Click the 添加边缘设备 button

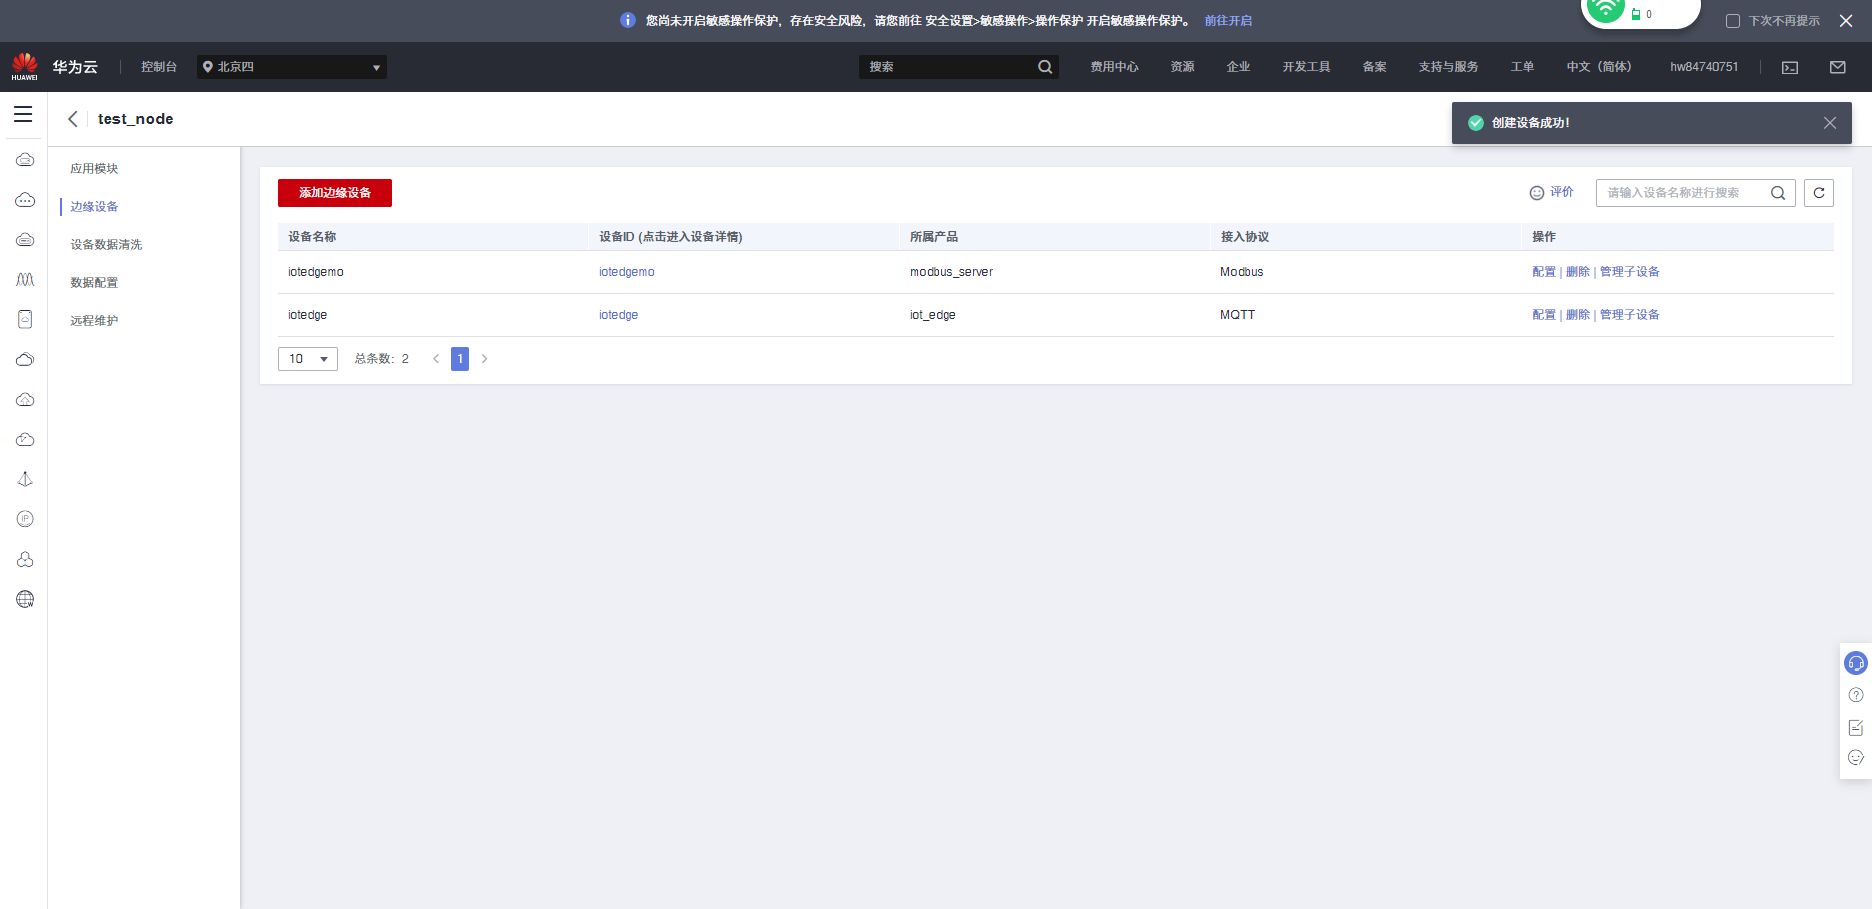point(335,193)
